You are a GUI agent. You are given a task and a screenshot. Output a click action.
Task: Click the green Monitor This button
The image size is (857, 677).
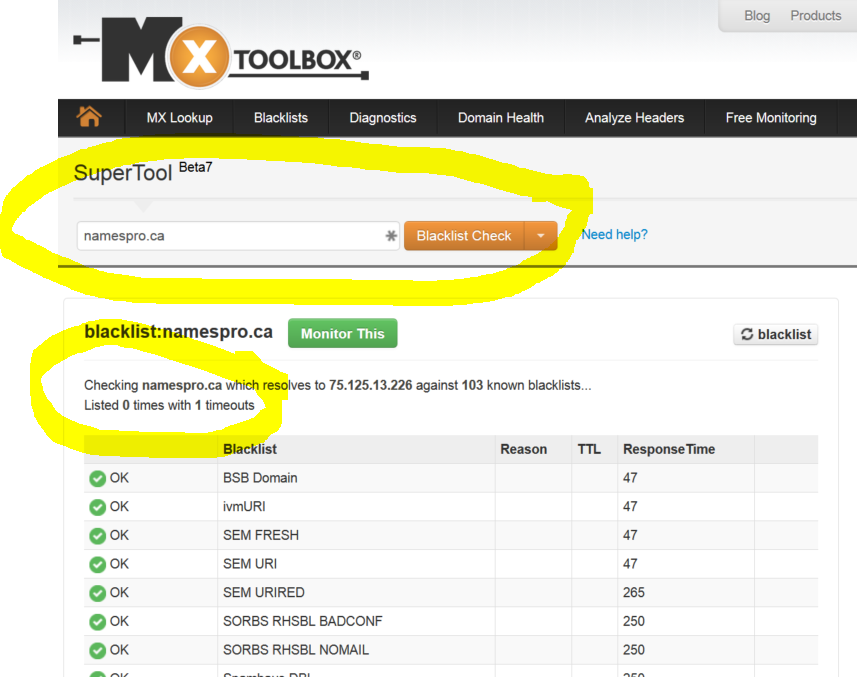pyautogui.click(x=343, y=333)
